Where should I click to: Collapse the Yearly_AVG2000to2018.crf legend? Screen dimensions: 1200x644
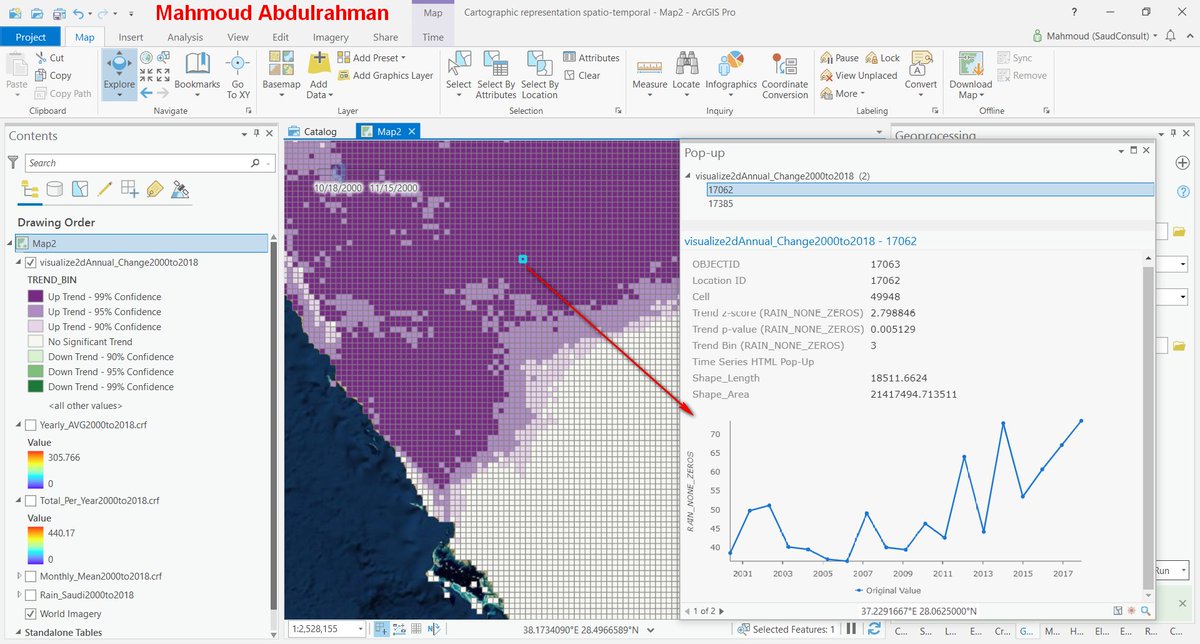pyautogui.click(x=19, y=425)
